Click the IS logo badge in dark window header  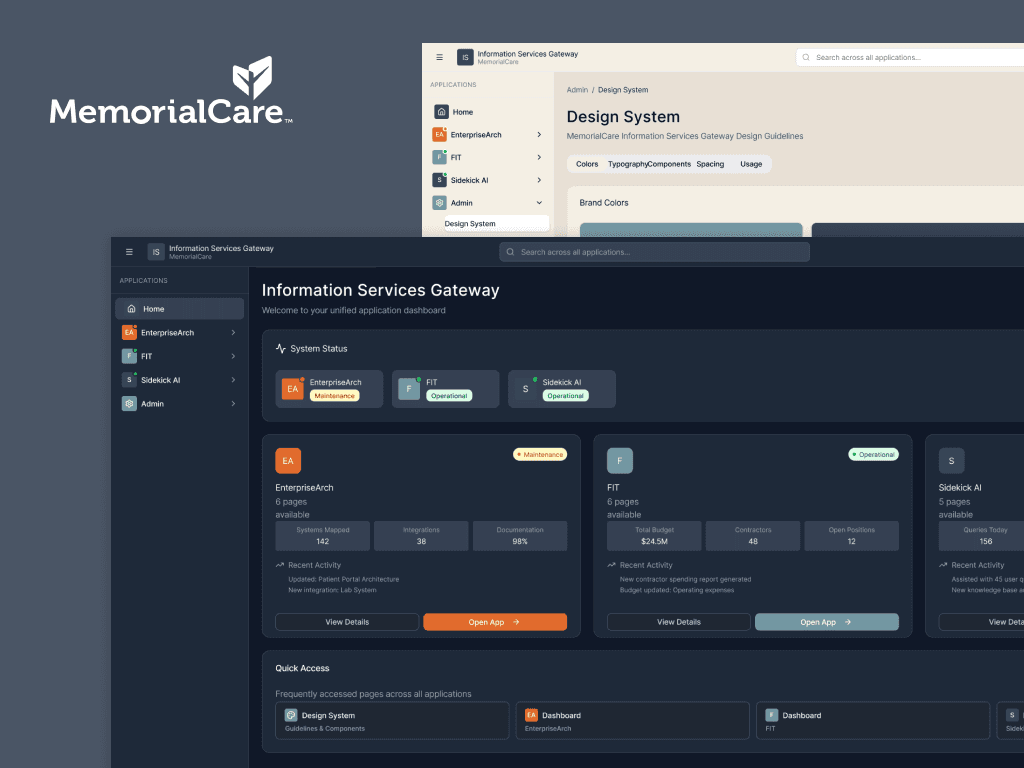click(x=155, y=252)
